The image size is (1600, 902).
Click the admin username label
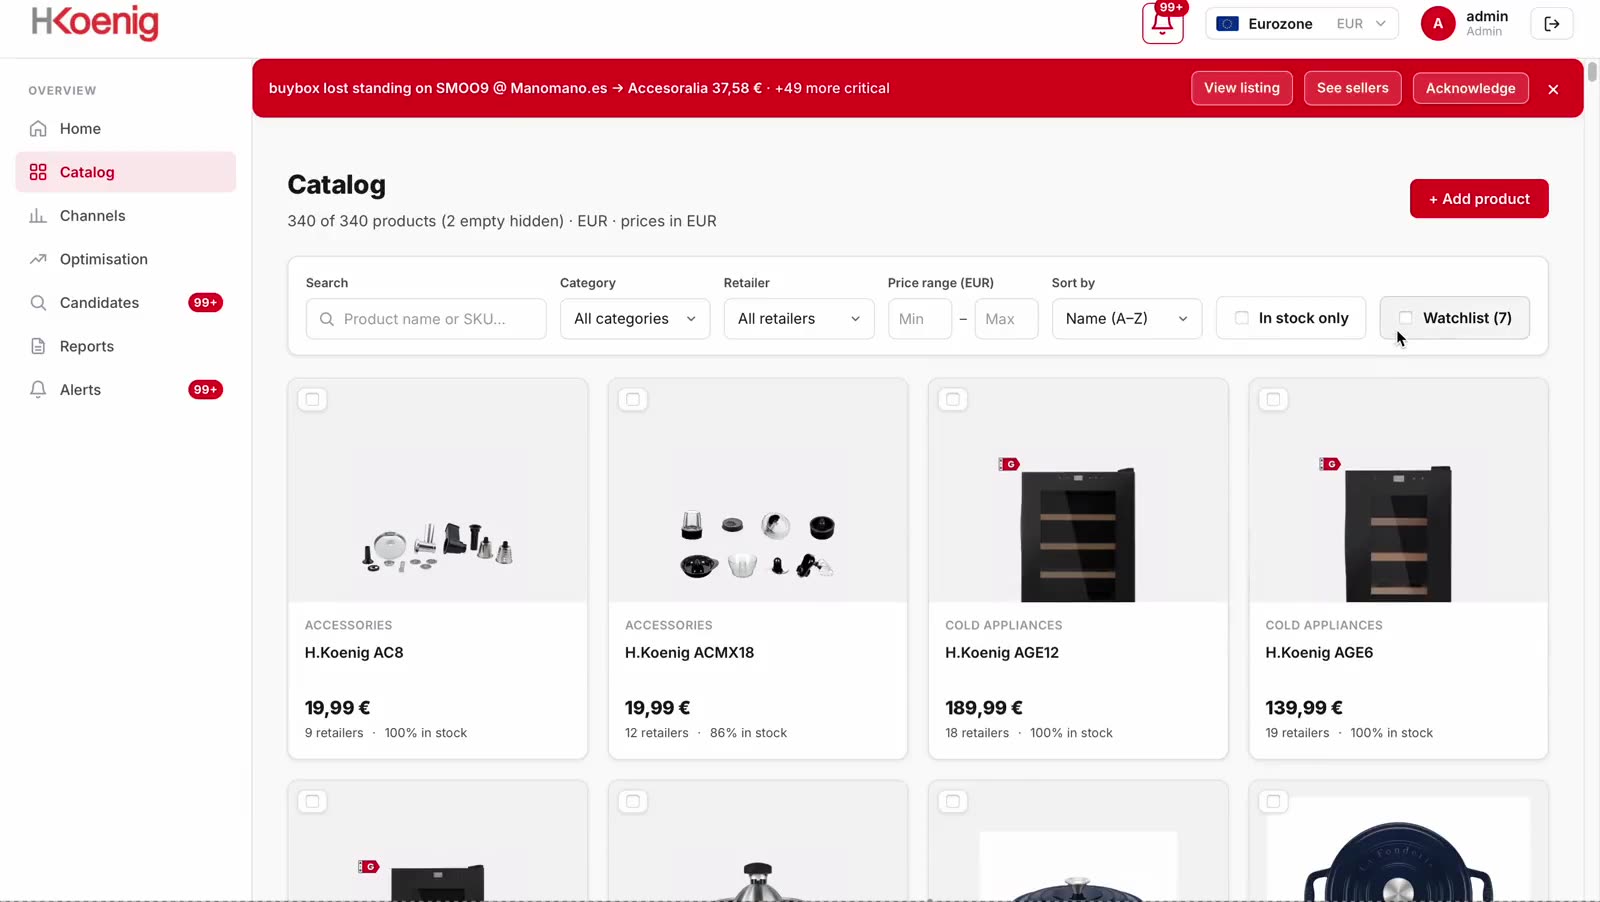(1487, 16)
